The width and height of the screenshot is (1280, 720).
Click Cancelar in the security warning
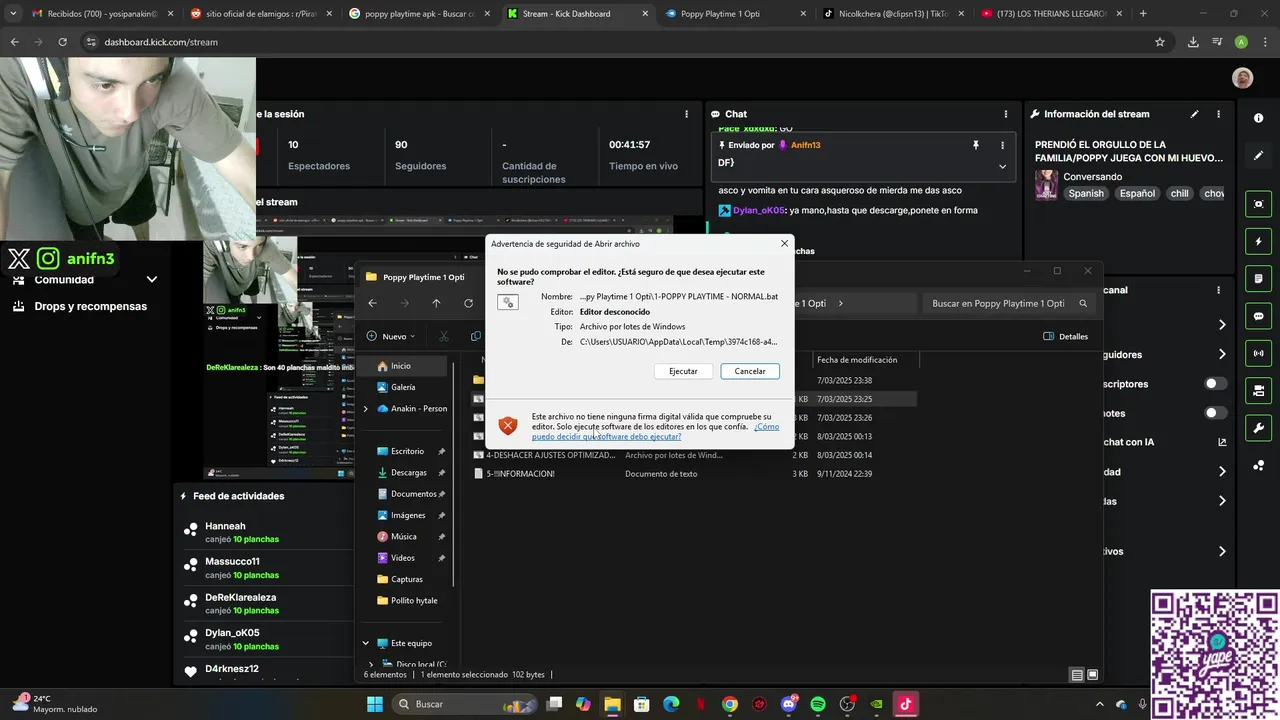pos(750,371)
